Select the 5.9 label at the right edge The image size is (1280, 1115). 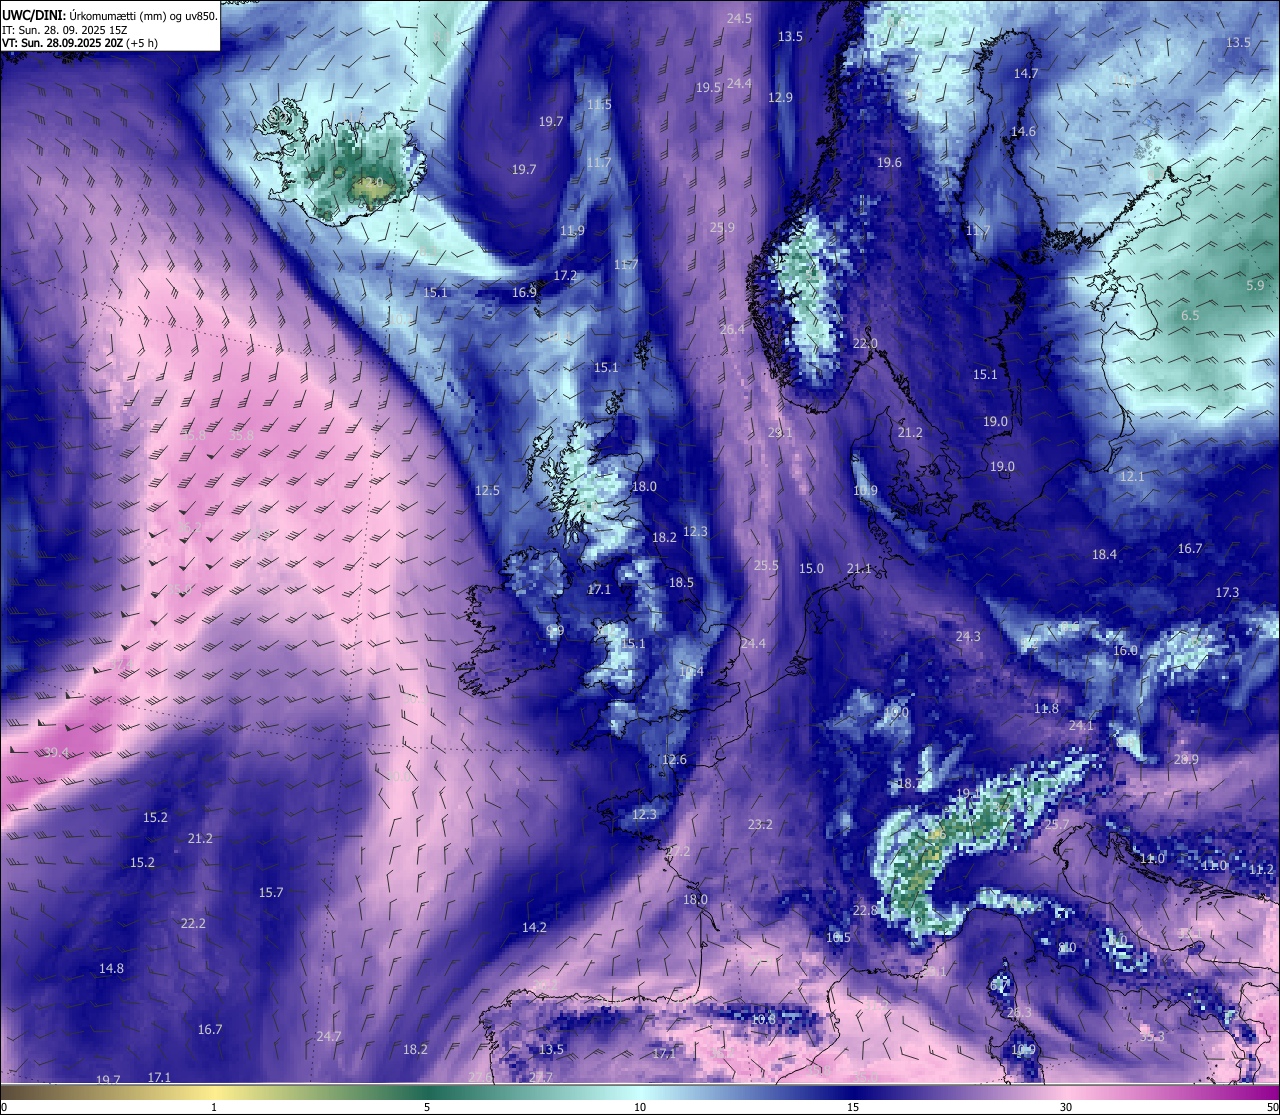[x=1255, y=285]
